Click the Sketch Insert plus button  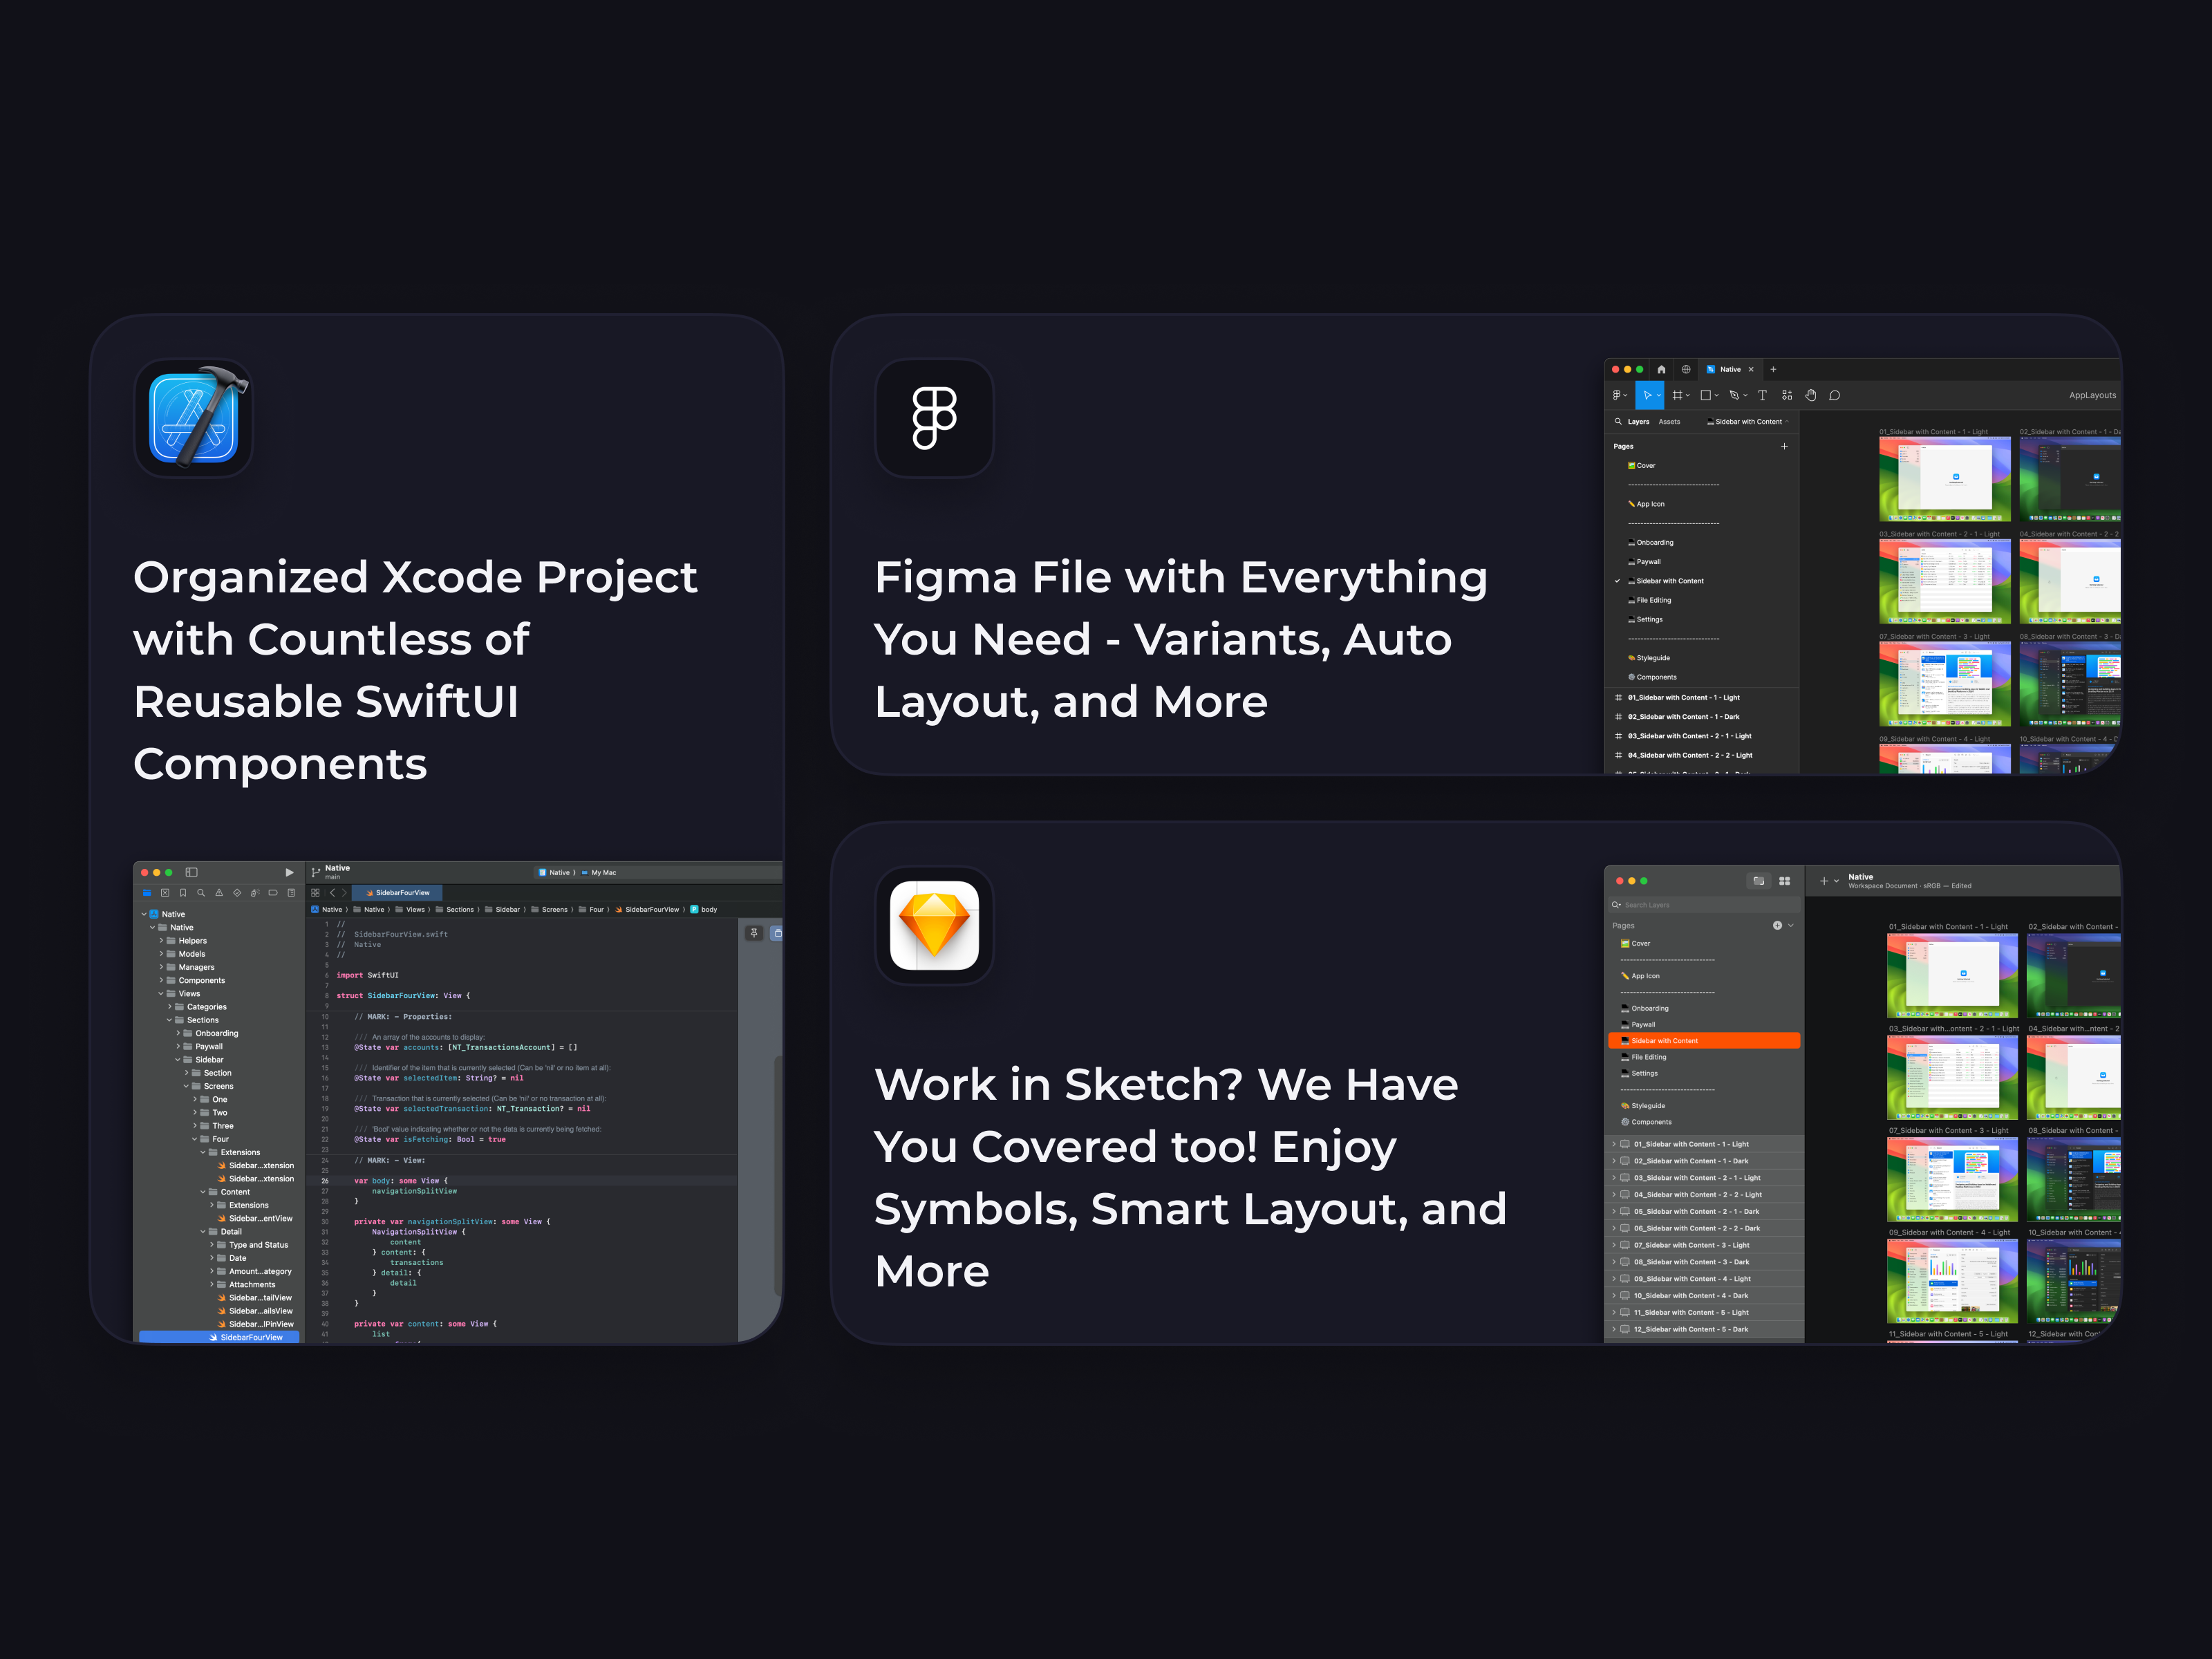(x=1824, y=881)
